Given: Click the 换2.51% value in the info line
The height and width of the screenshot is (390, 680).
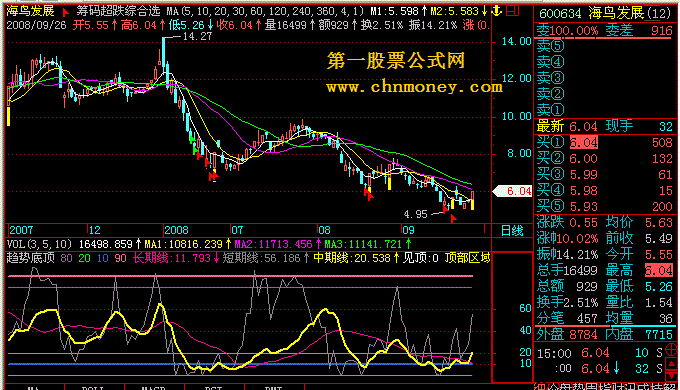Looking at the screenshot, I should pos(383,25).
